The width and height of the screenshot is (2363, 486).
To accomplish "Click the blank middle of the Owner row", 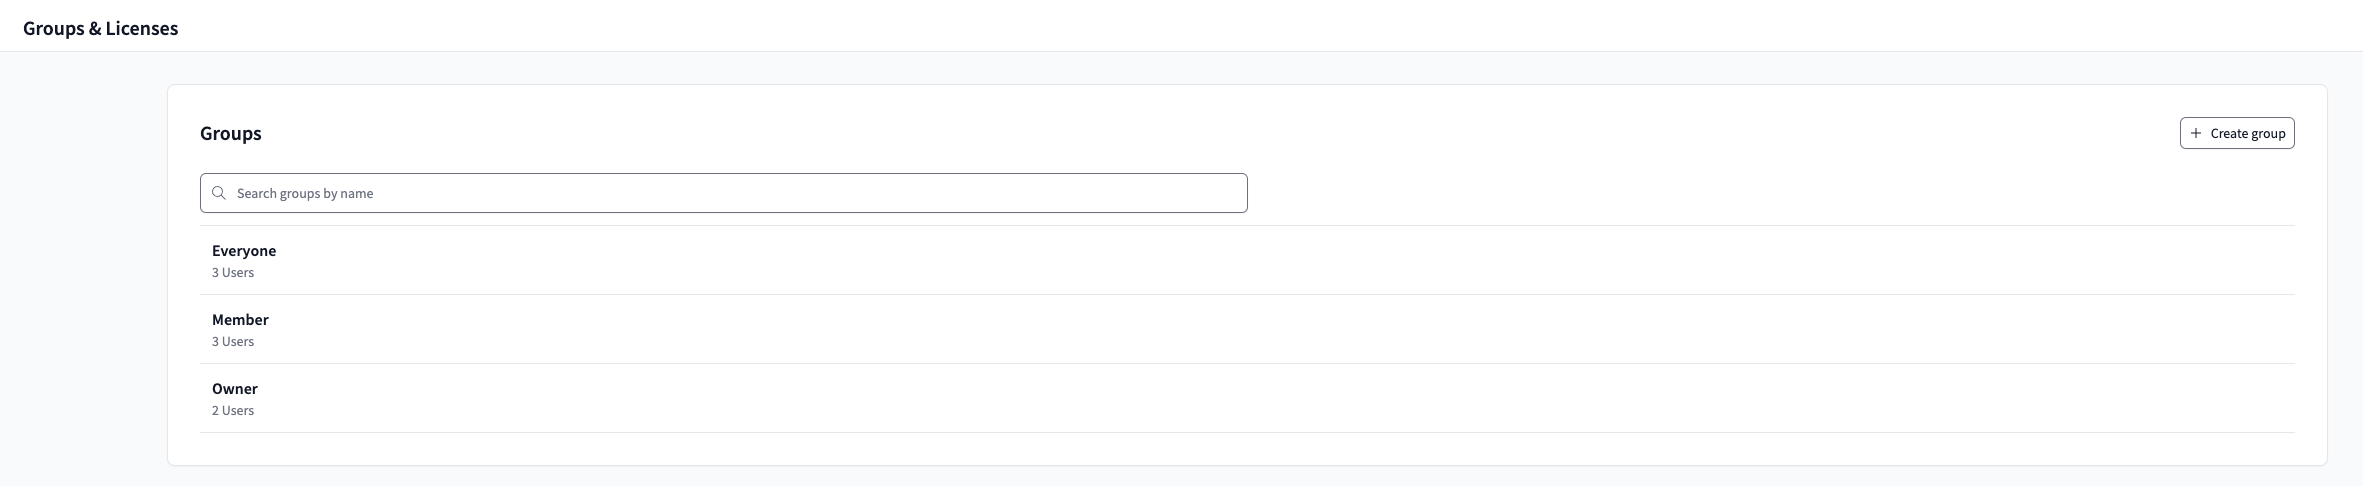I will pos(1247,398).
